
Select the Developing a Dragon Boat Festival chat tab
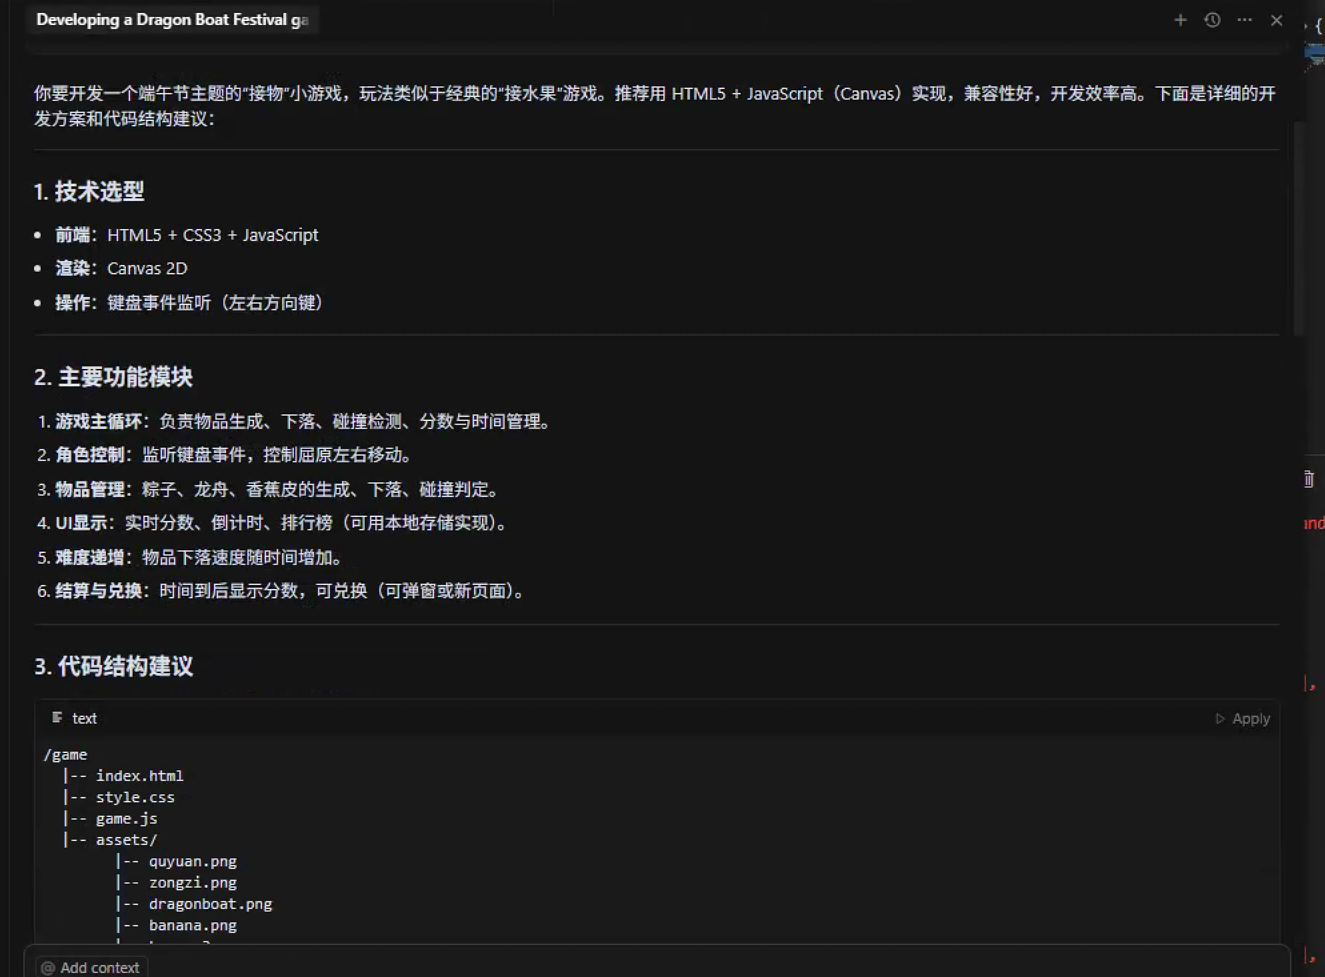coord(172,20)
